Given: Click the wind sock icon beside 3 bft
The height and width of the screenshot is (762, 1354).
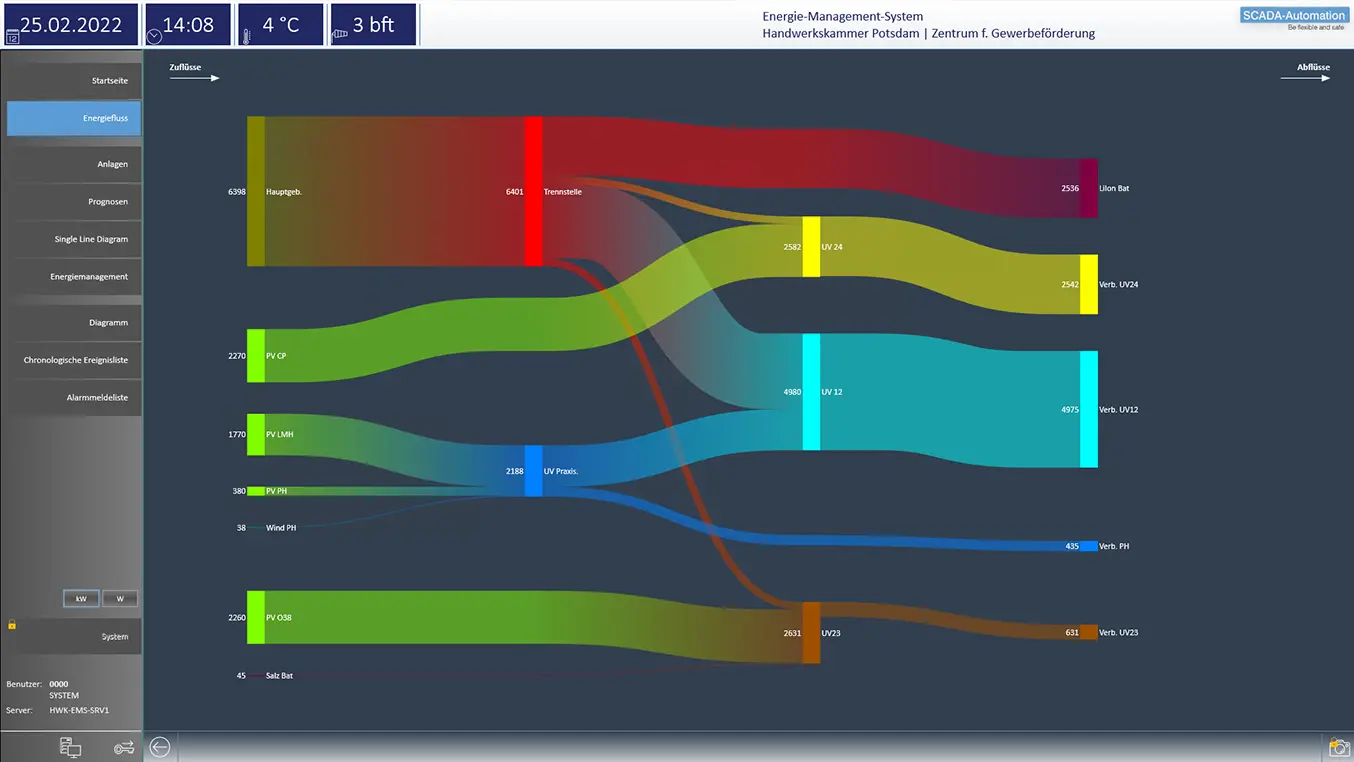Looking at the screenshot, I should click(340, 34).
